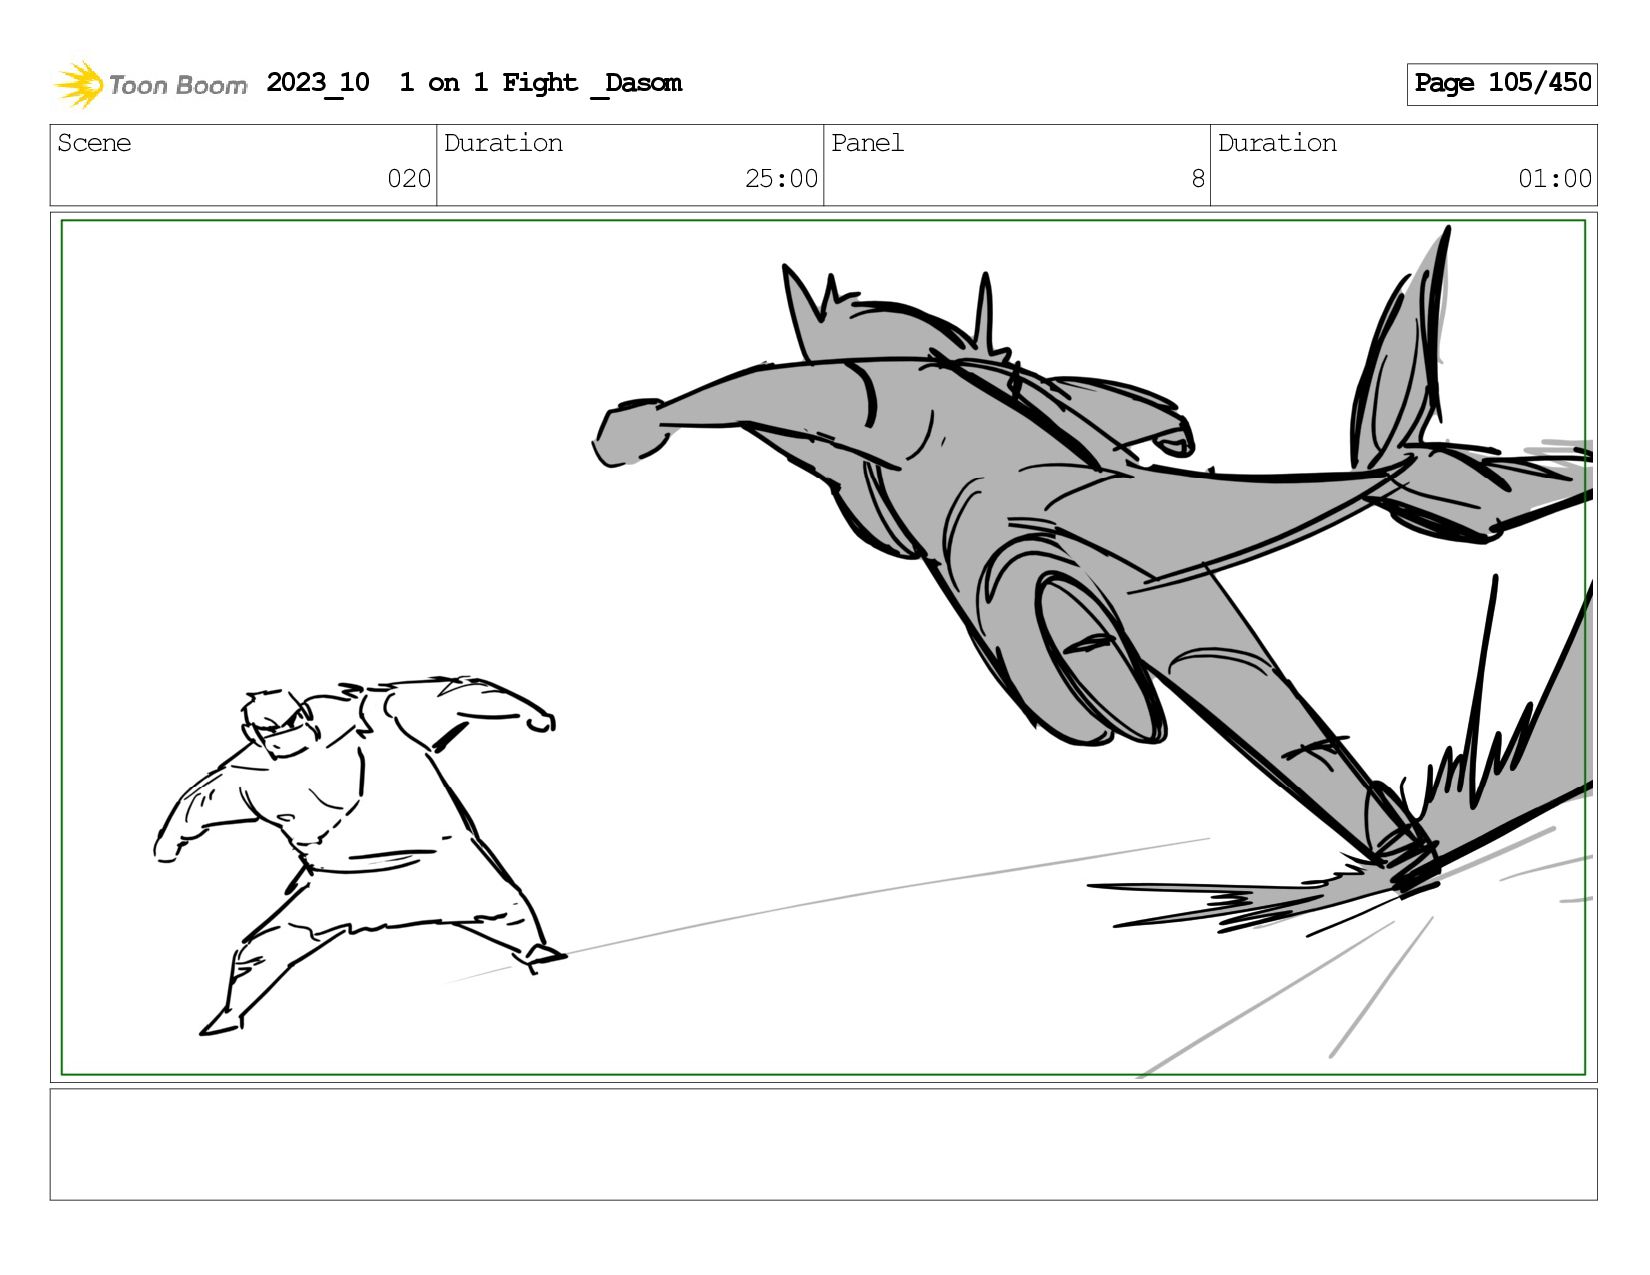Click panel duration value '01:00'
The image size is (1650, 1275).
click(x=1554, y=179)
